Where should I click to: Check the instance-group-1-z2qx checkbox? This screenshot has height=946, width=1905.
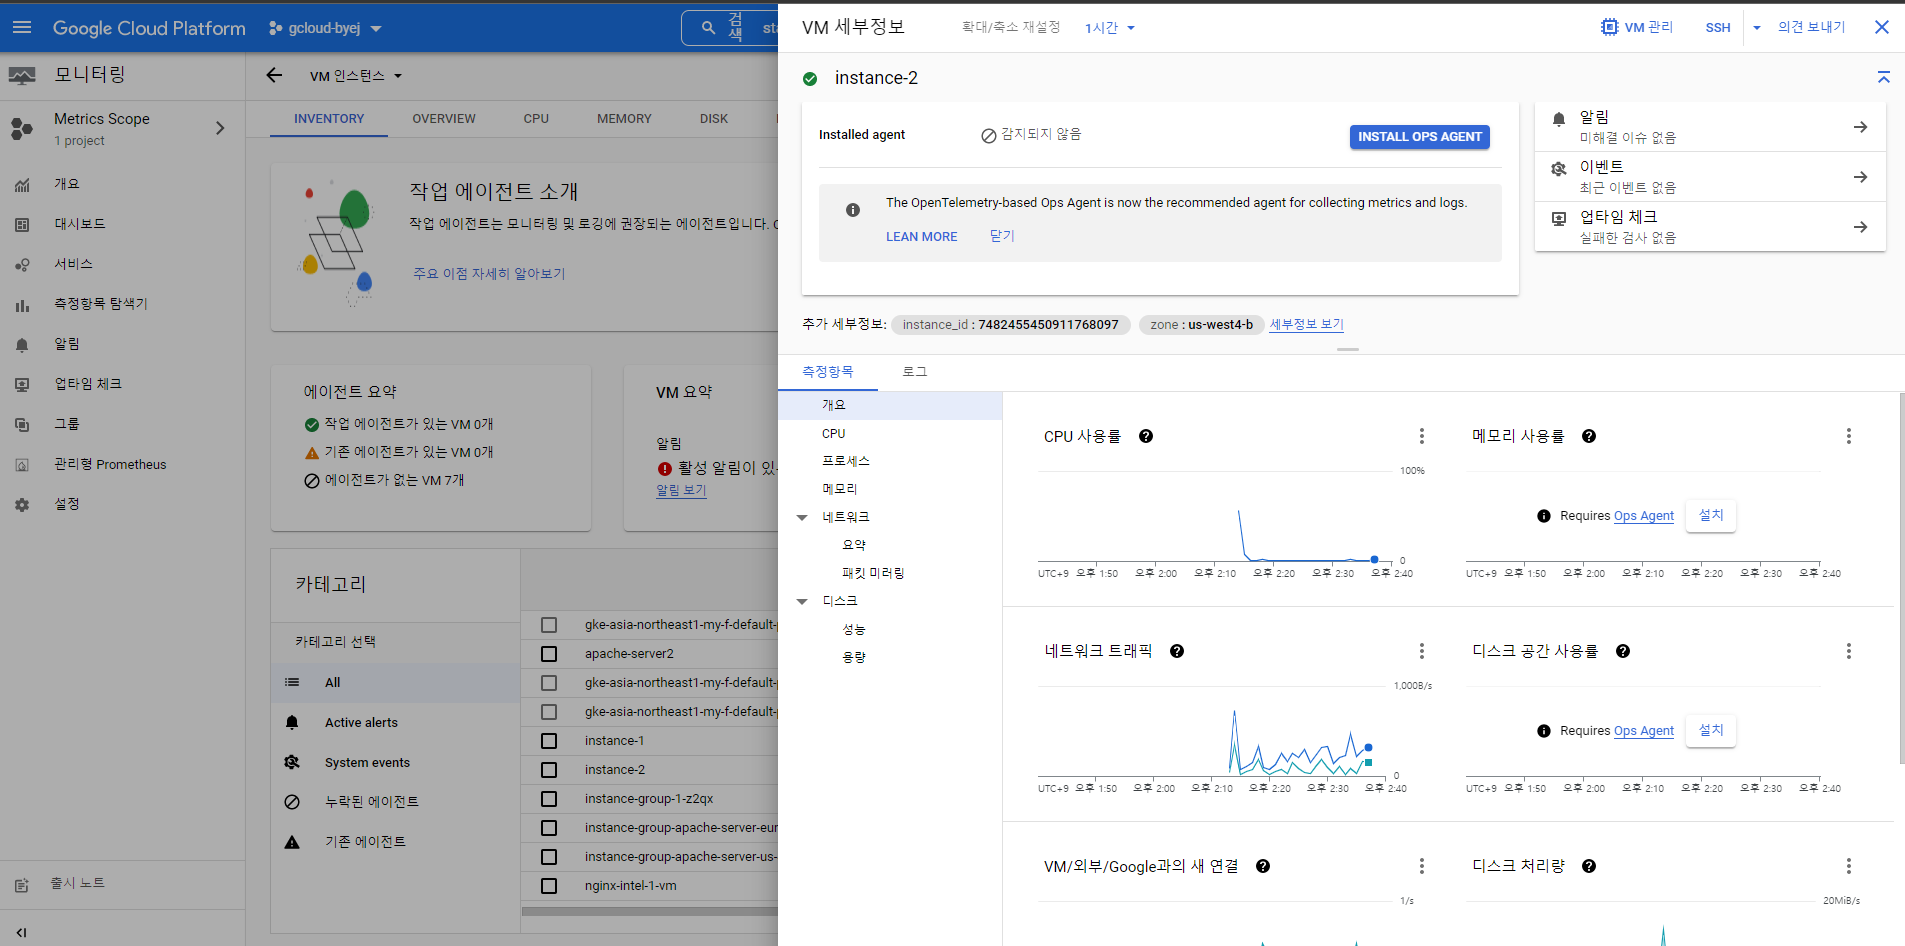[549, 799]
